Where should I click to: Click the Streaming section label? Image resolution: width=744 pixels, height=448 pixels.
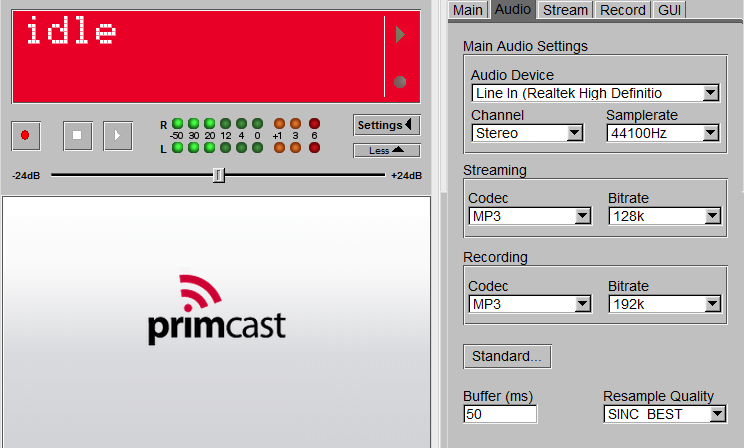(495, 170)
